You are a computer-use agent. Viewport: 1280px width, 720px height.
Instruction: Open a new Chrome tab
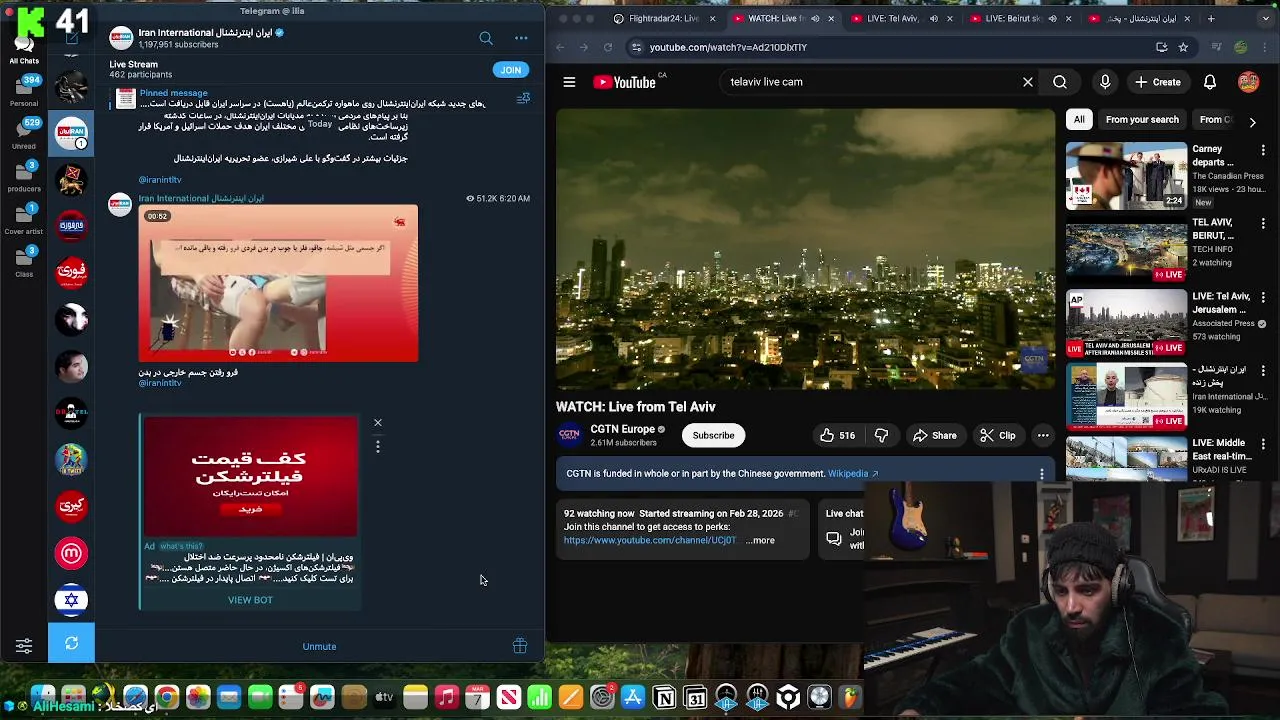pos(1211,18)
